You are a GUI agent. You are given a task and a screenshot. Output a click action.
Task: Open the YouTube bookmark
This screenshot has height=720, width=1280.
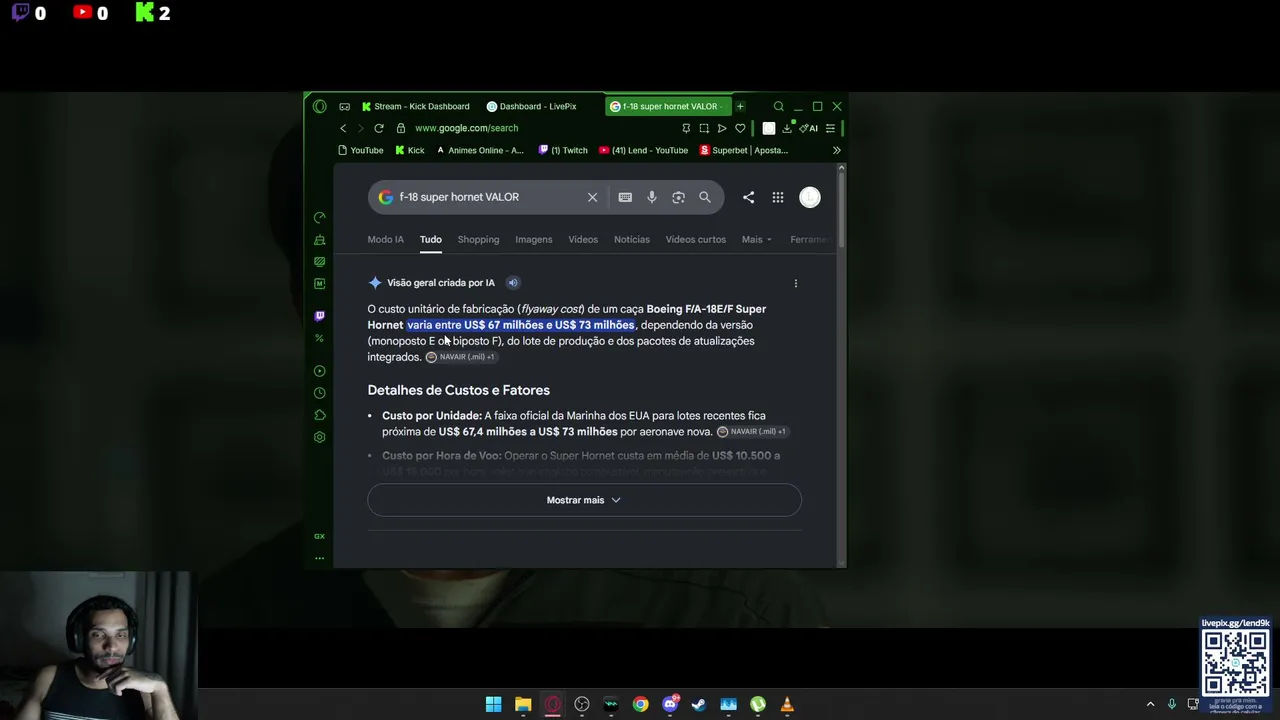click(x=361, y=150)
